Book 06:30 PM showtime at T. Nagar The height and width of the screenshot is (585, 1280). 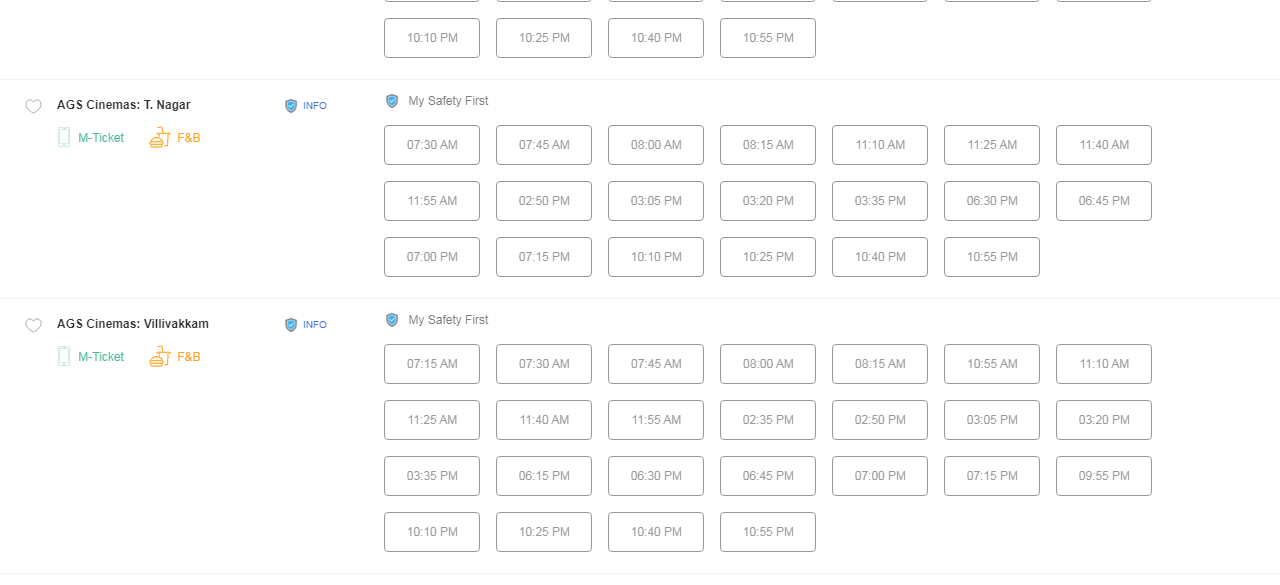[x=992, y=201]
